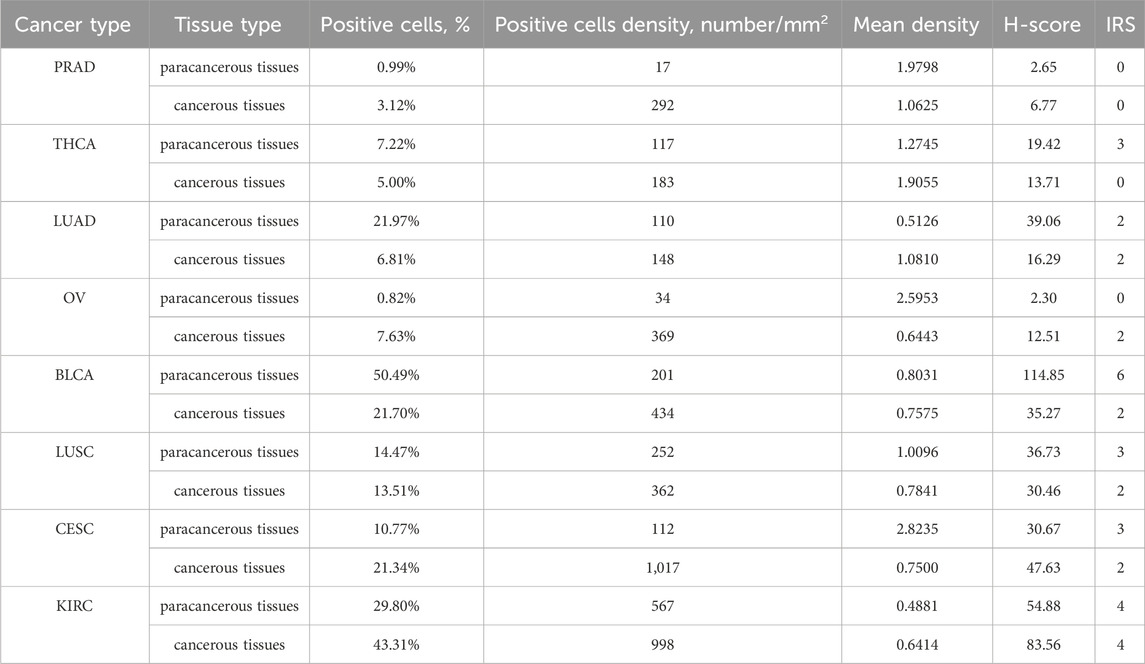Select the KIRC cancer type cell
The width and height of the screenshot is (1145, 664).
[74, 606]
